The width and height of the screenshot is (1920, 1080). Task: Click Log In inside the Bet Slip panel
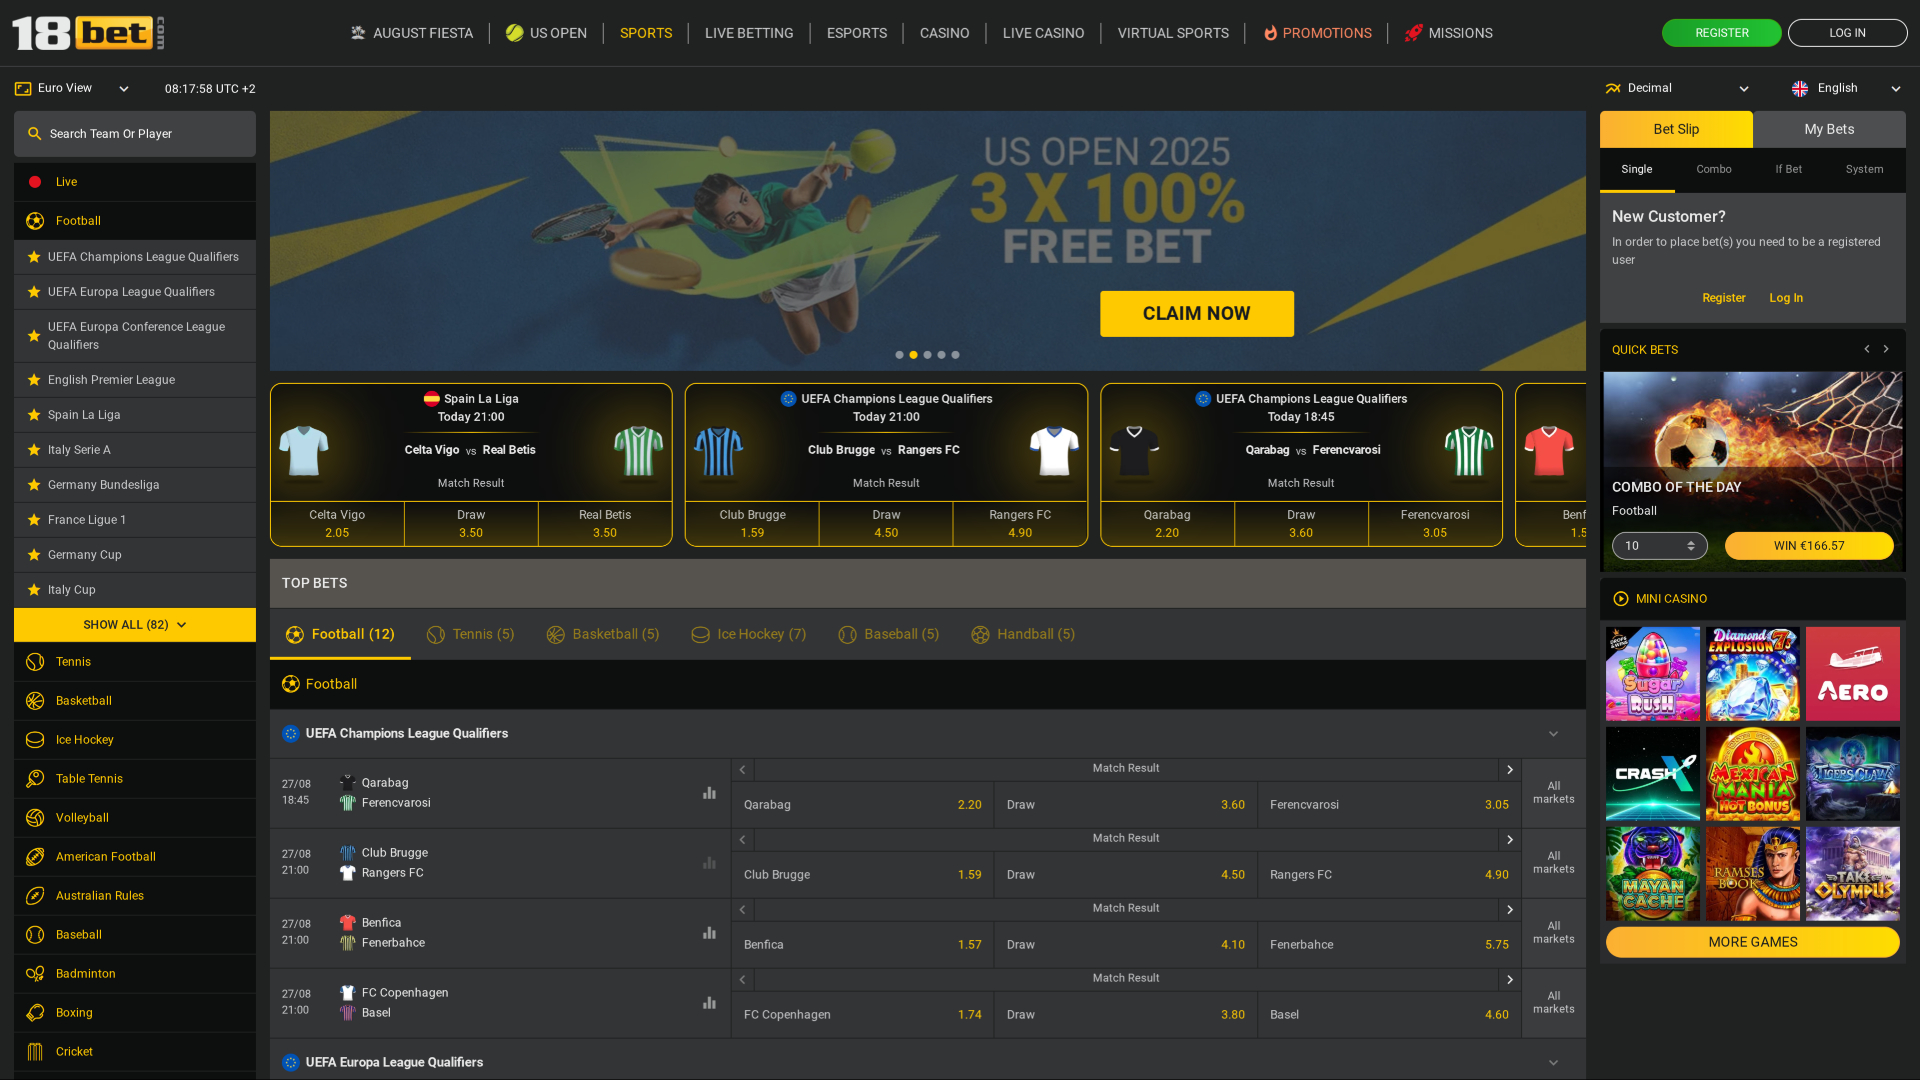tap(1786, 297)
